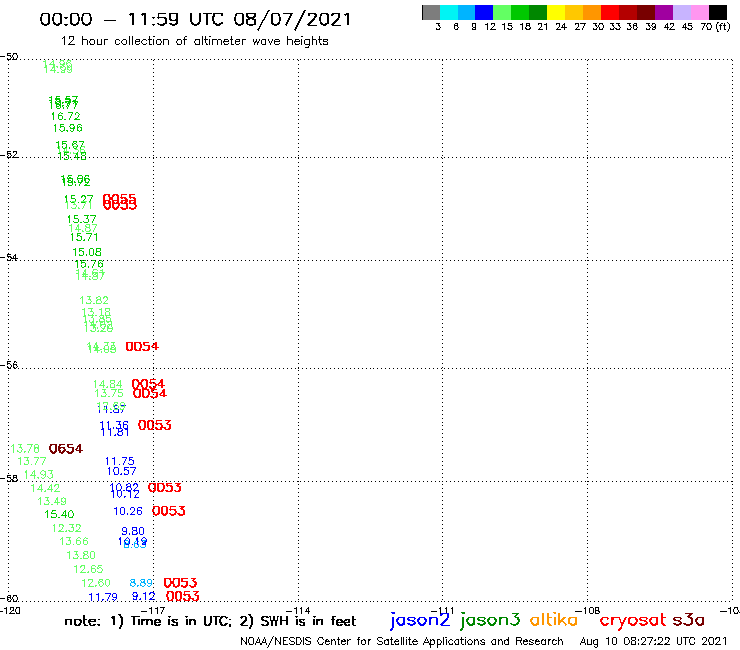Viewport: 740px width, 650px height.
Task: Click the red '0053' label beside 11.36
Action: 155,425
